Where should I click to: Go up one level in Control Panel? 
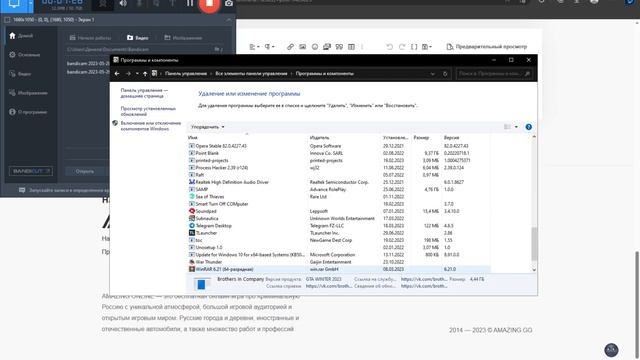click(145, 74)
